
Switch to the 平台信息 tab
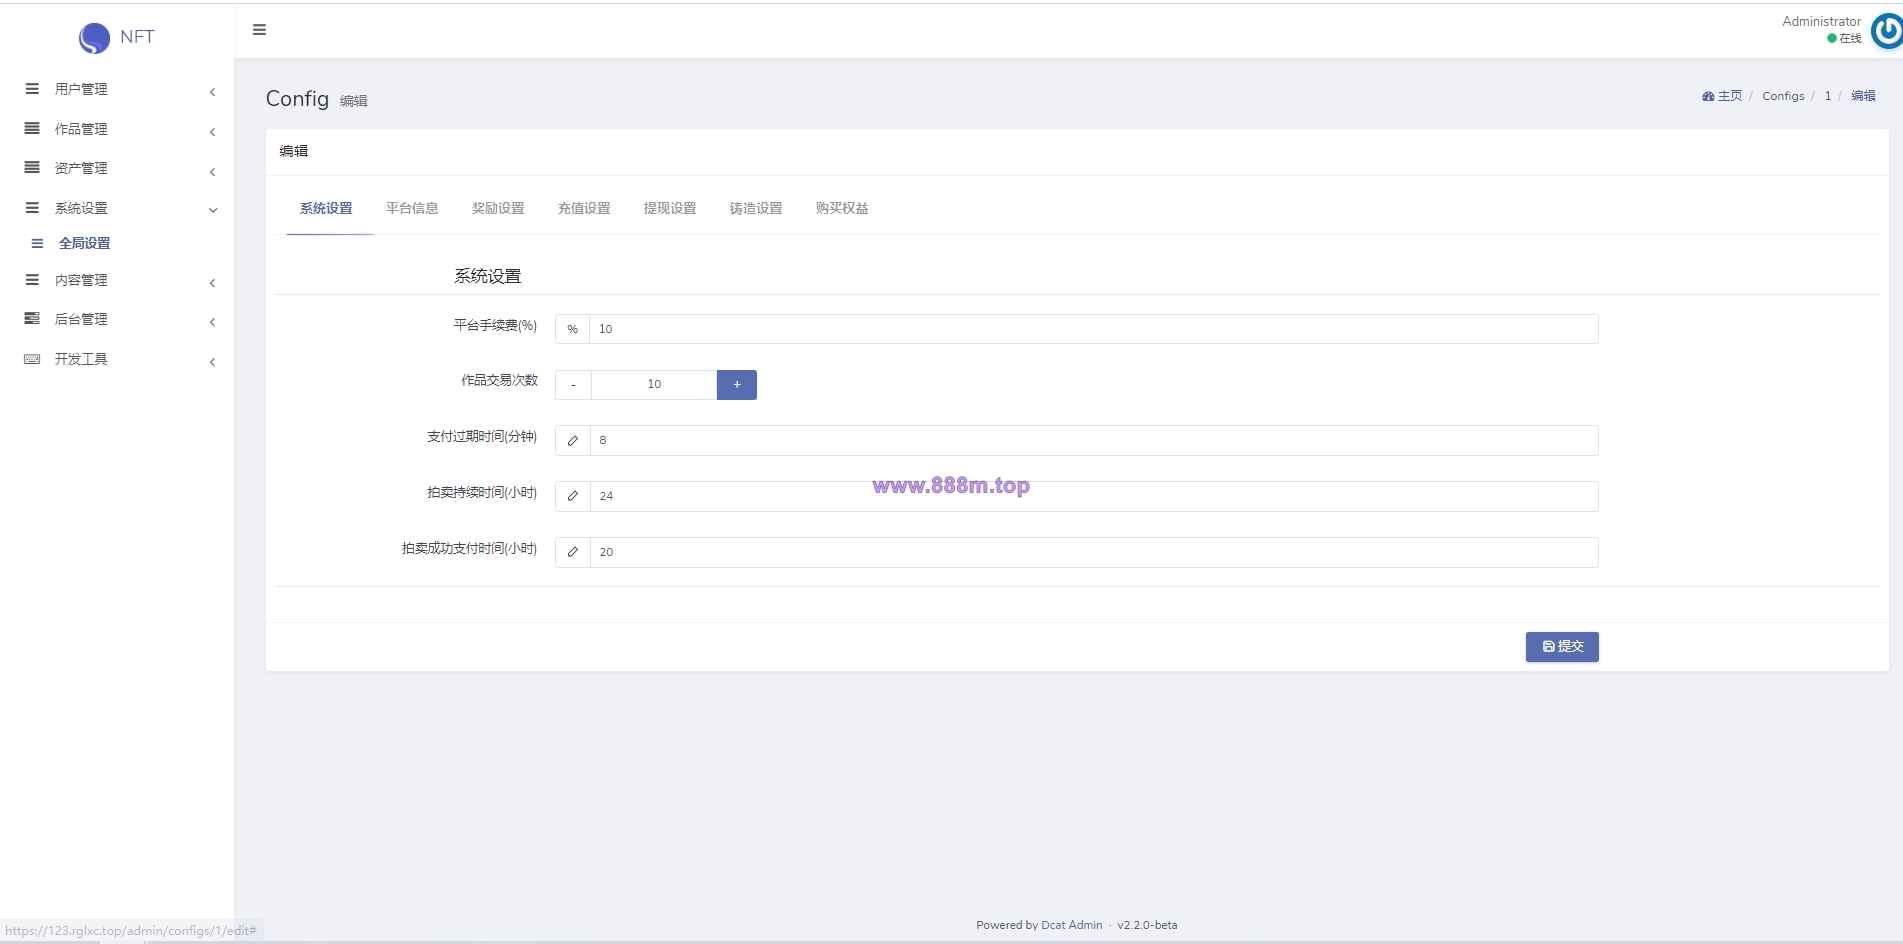click(x=412, y=209)
